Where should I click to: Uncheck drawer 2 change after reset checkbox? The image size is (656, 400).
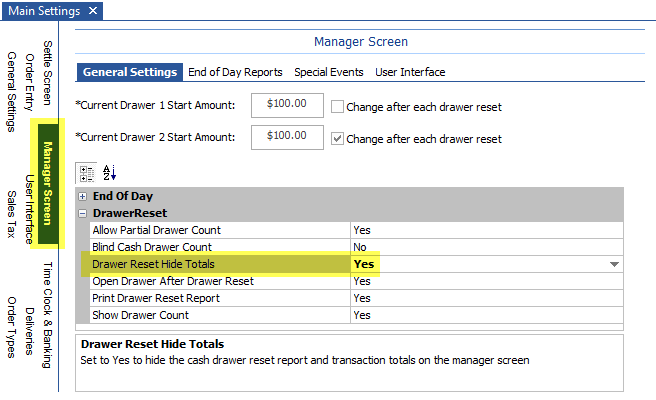pos(338,138)
